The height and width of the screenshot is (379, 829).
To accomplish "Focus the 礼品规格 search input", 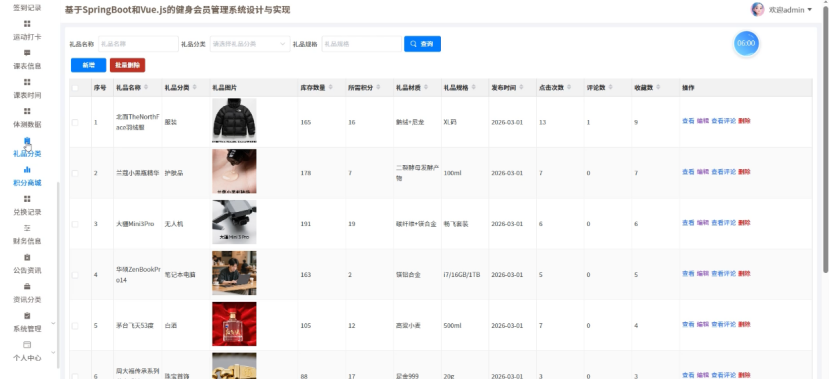I will pyautogui.click(x=362, y=44).
